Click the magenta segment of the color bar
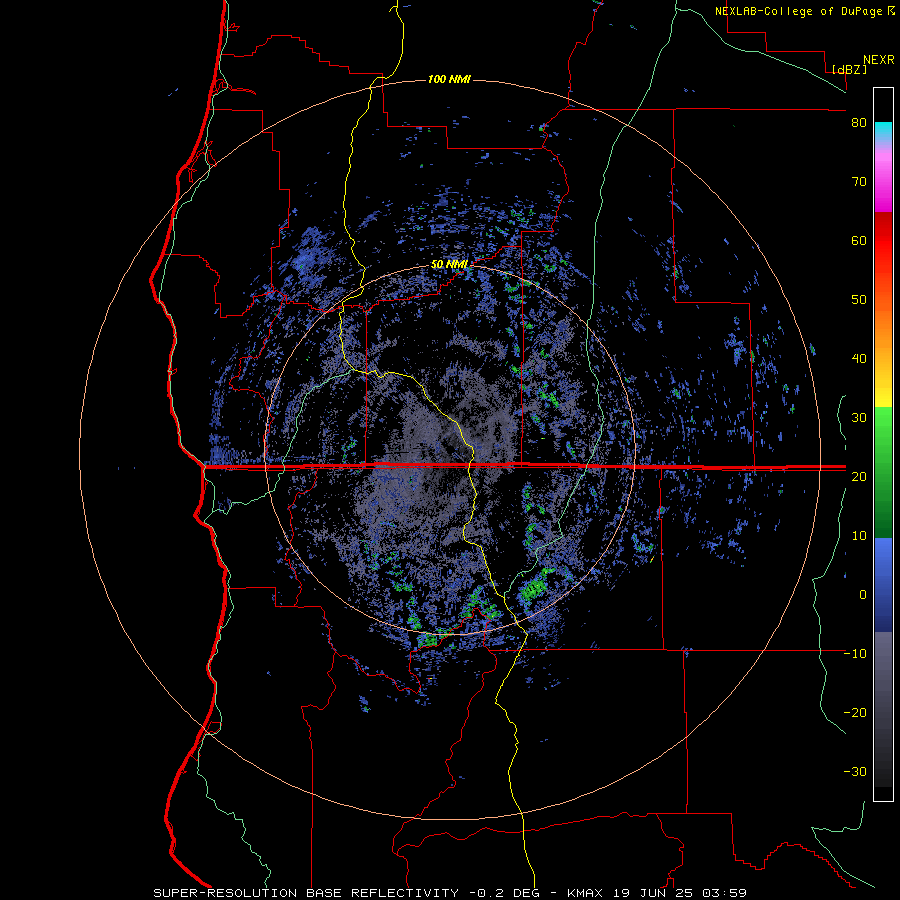The width and height of the screenshot is (900, 900). coord(883,184)
